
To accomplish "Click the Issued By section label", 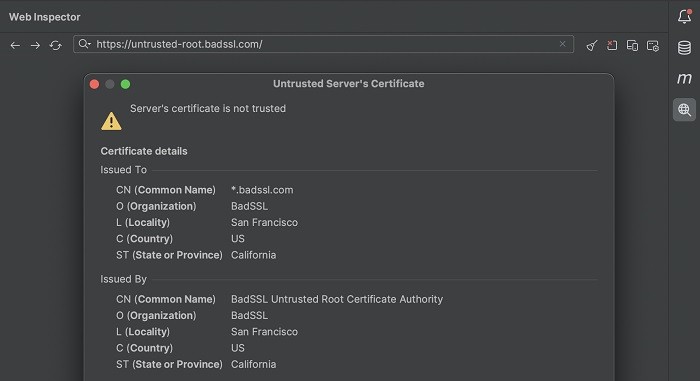I will [x=123, y=279].
